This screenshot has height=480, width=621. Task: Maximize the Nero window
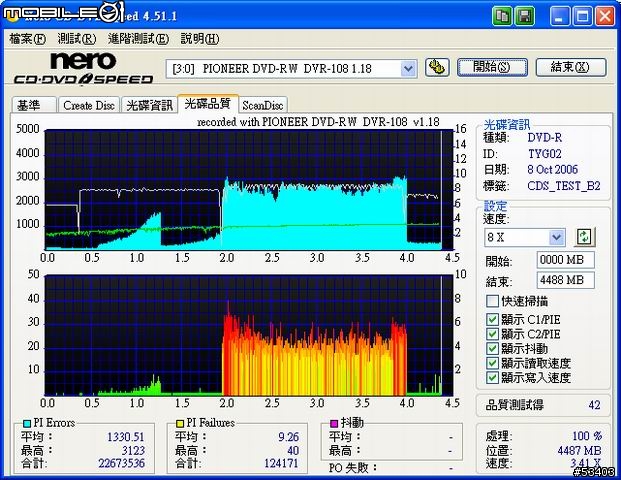tap(582, 16)
